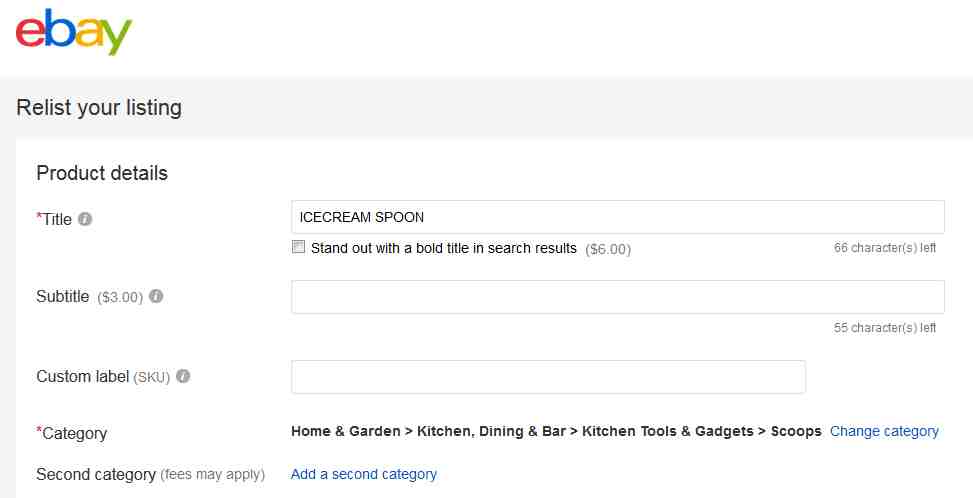Screen dimensions: 973x498
Task: Open the Change category link
Action: tap(884, 432)
